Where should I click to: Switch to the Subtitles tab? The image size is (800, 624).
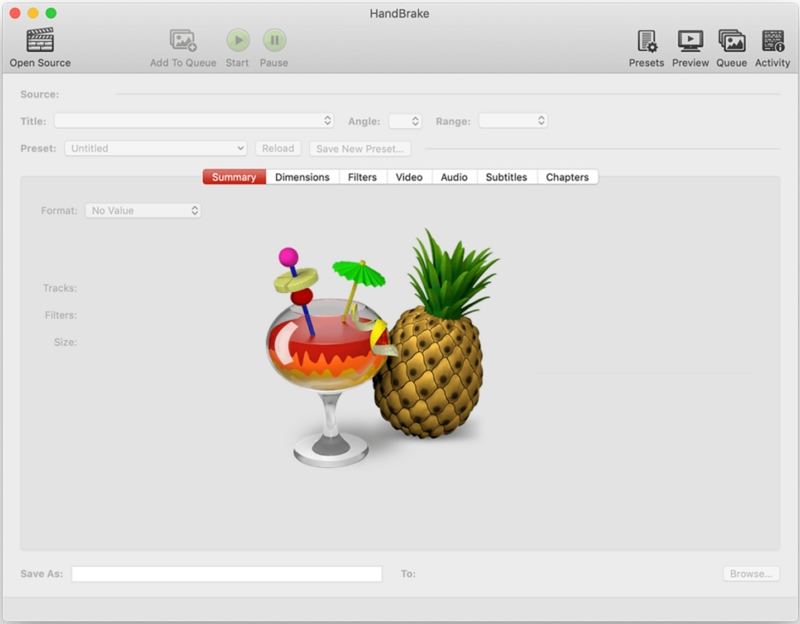click(x=507, y=177)
